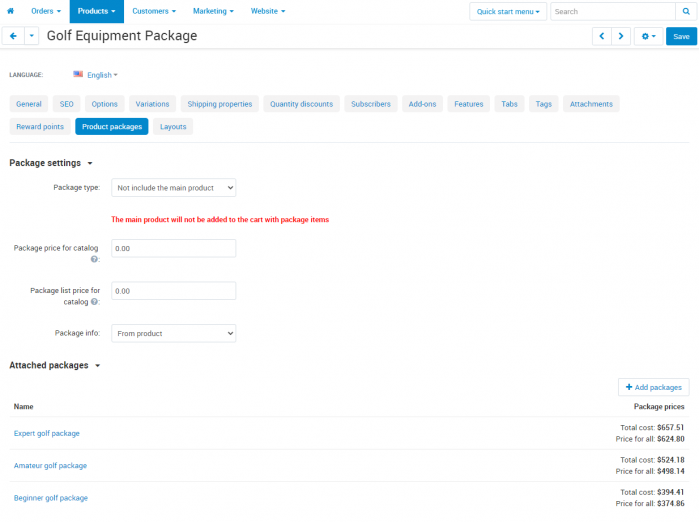The image size is (700, 522).
Task: Open the Shipping properties tab
Action: coord(220,104)
